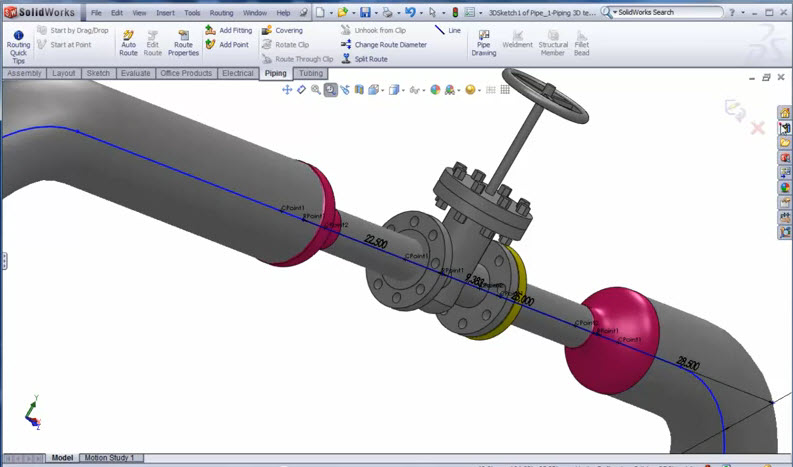The width and height of the screenshot is (793, 467).
Task: Click the Open file folder icon
Action: click(342, 12)
